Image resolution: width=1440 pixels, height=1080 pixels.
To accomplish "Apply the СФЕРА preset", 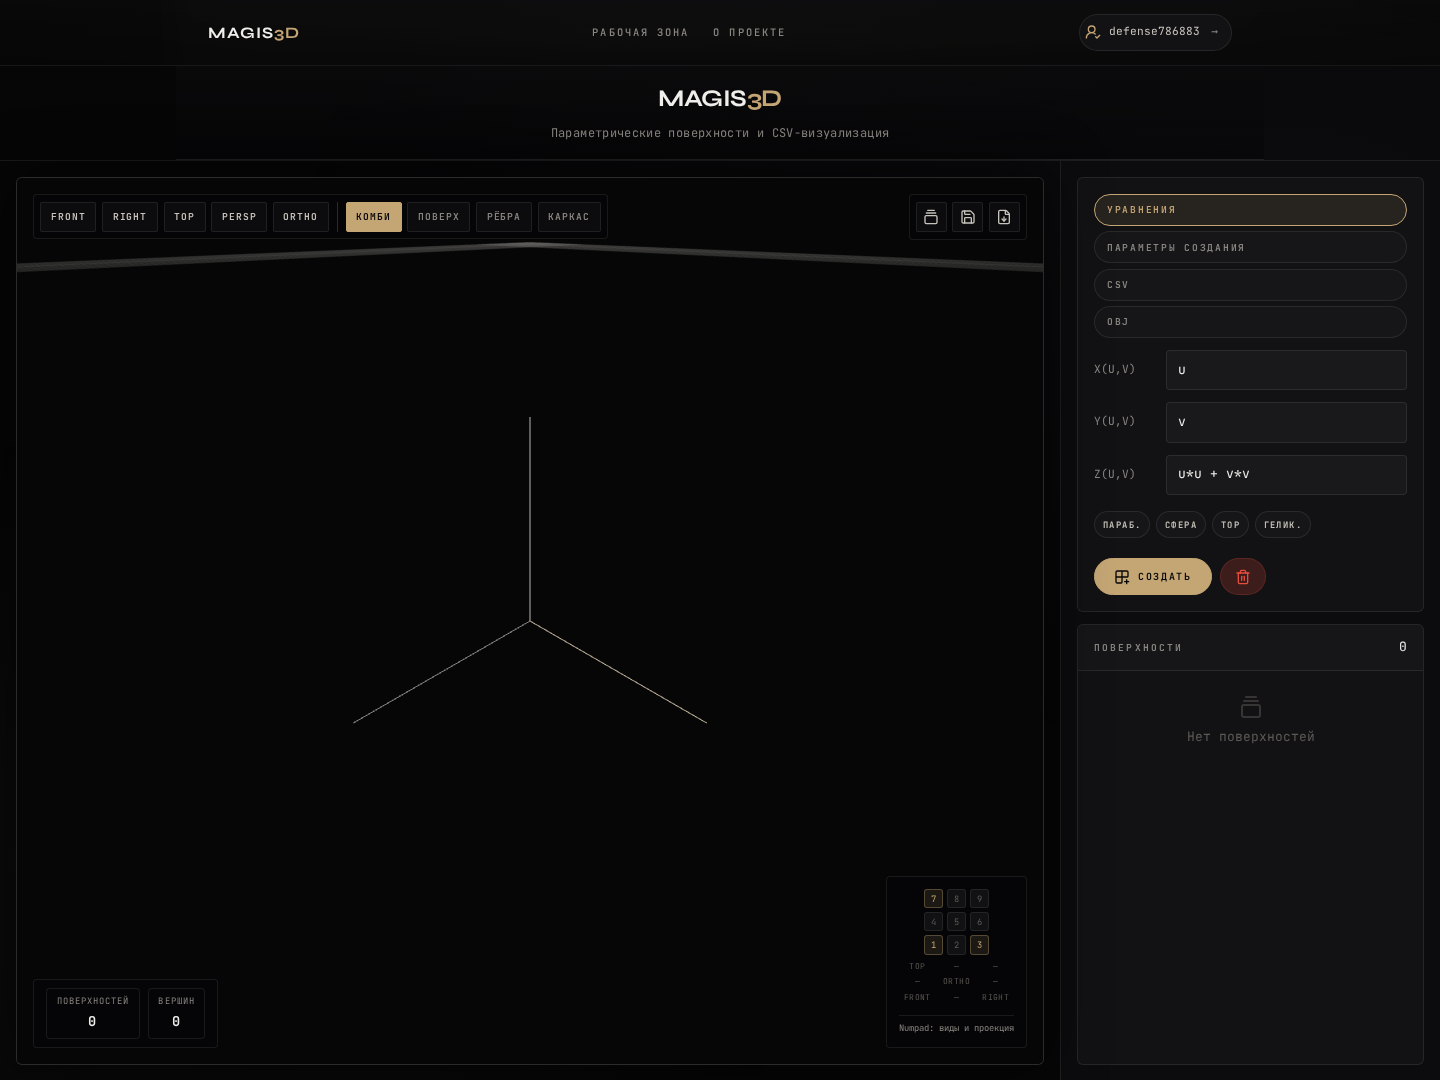I will pyautogui.click(x=1181, y=525).
